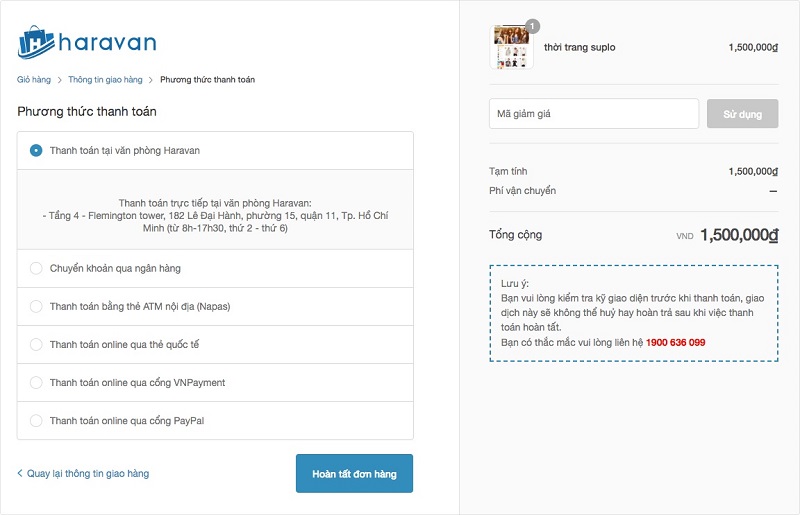800x515 pixels.
Task: Click the quantity badge on the product image
Action: pyautogui.click(x=533, y=26)
